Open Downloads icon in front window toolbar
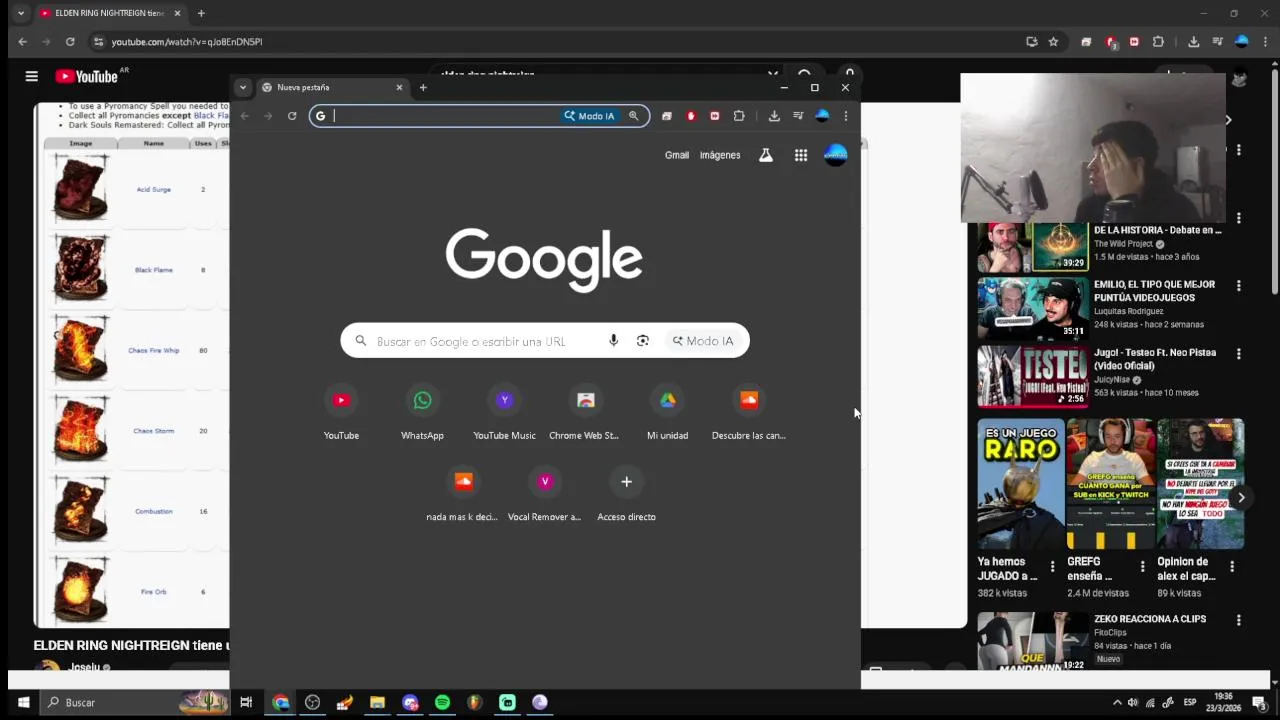The width and height of the screenshot is (1280, 720). point(774,116)
